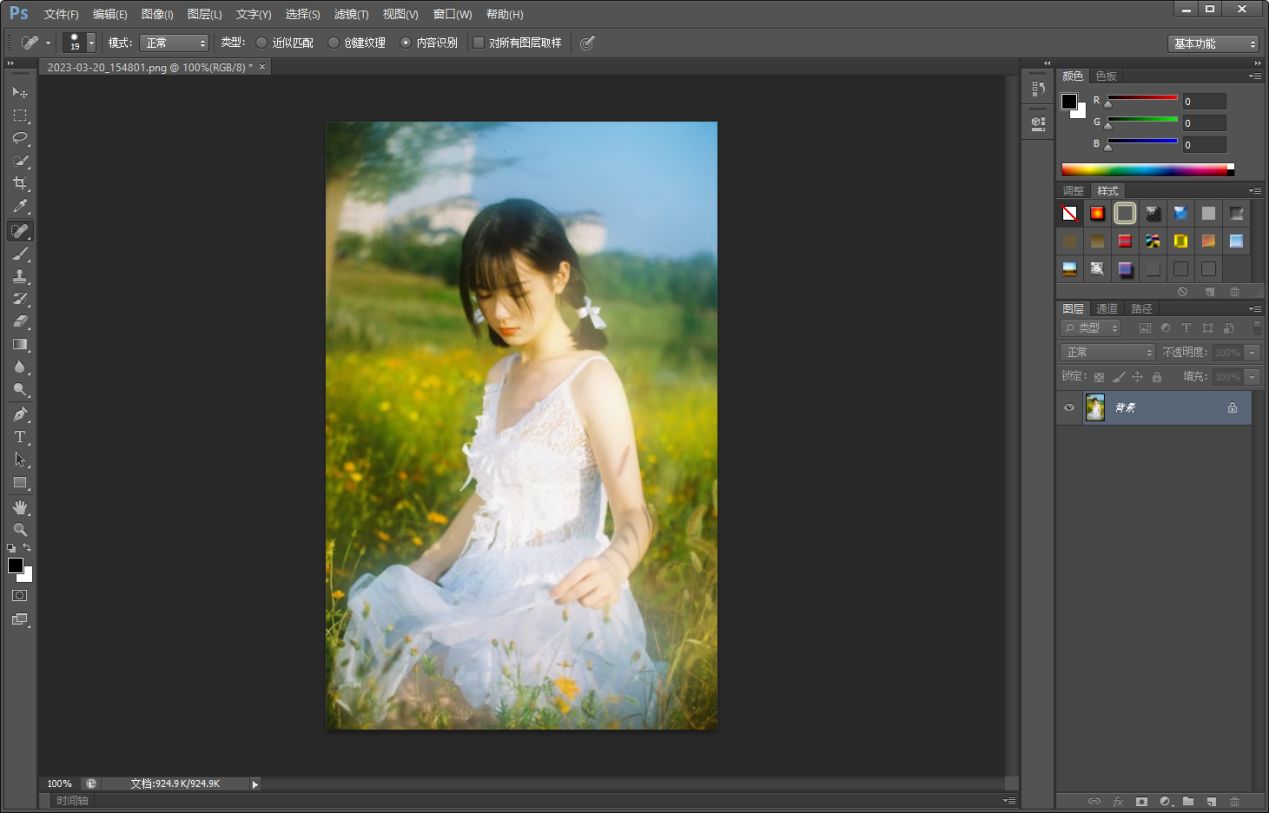This screenshot has height=813, width=1269.
Task: Click the color spectrum ramp bar
Action: [1147, 170]
